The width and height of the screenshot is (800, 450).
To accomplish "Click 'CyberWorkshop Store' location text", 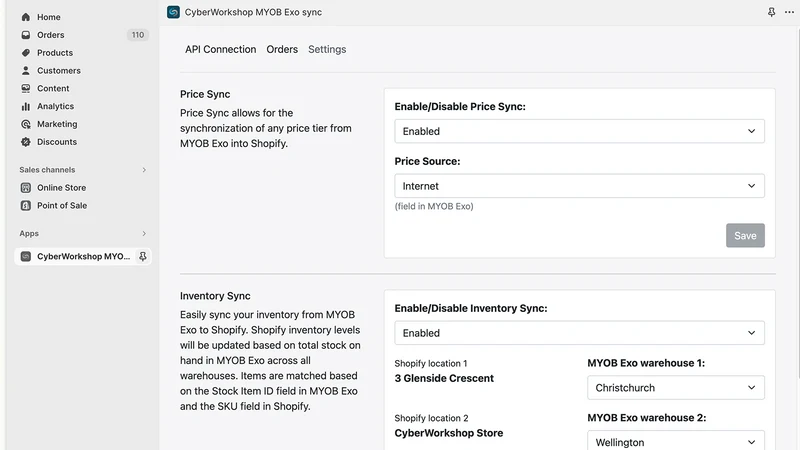I will [448, 433].
